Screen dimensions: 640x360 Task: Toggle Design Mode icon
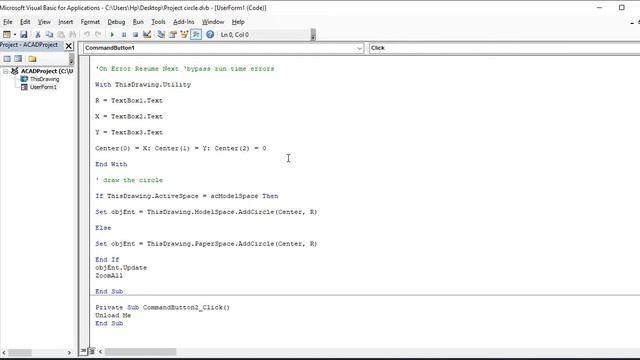pos(147,35)
